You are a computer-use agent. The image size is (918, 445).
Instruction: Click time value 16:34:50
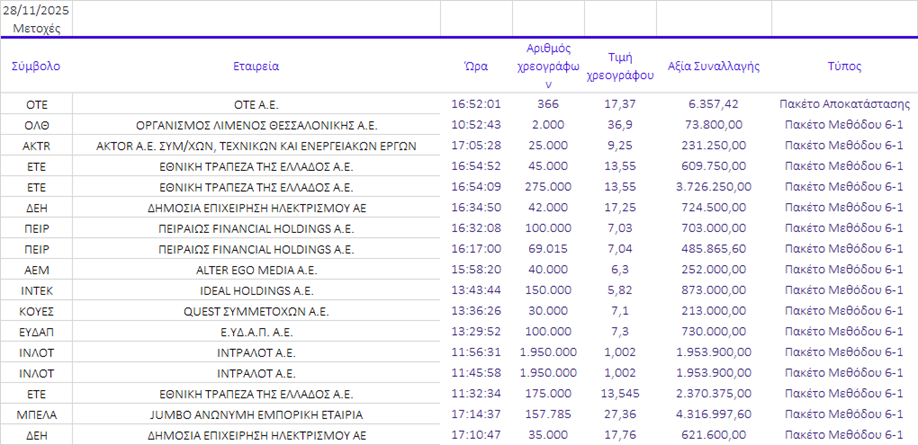tap(476, 207)
